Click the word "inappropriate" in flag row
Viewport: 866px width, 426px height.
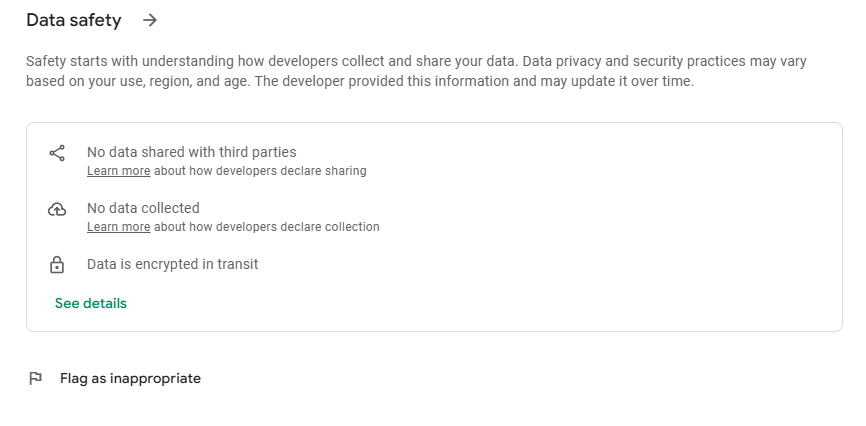[x=155, y=378]
